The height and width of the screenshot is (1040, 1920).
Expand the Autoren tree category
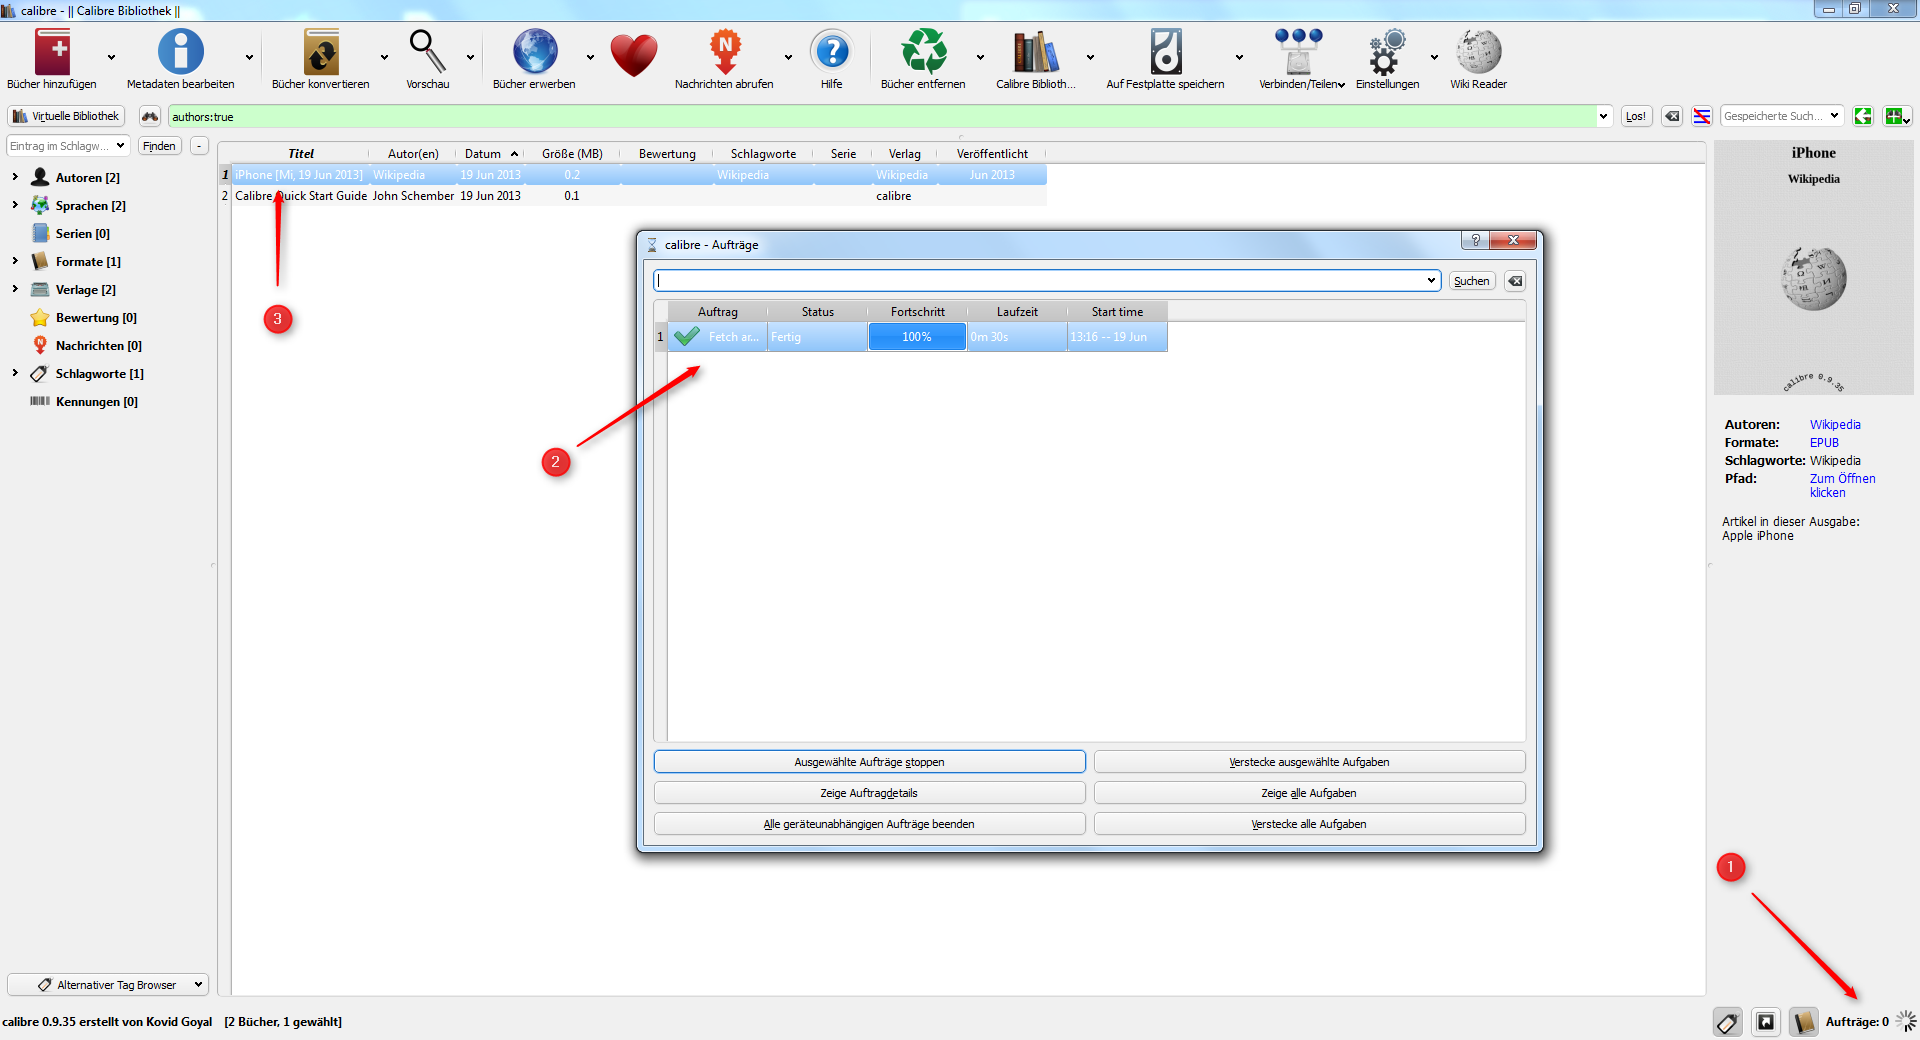coord(15,177)
